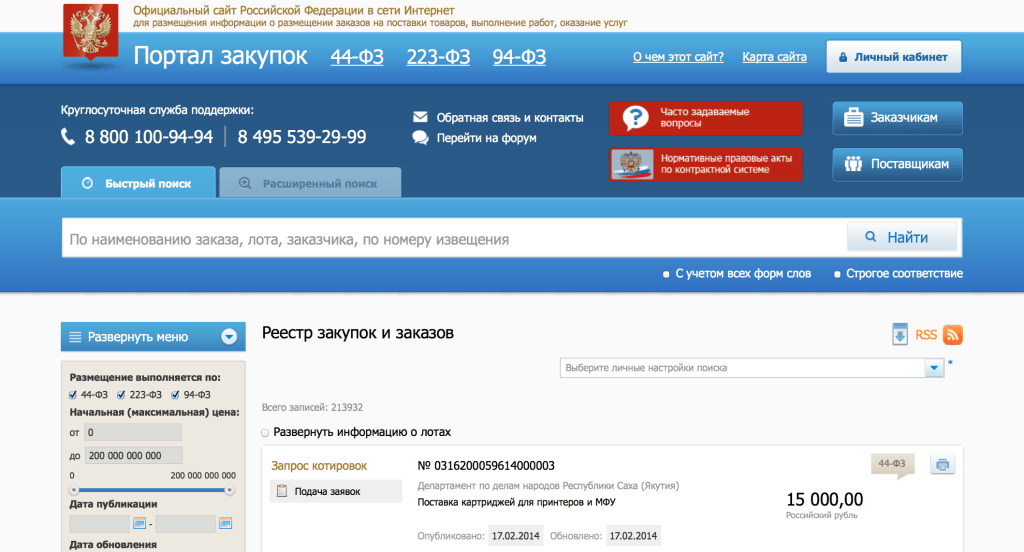
Task: Select the 'Быстрый поиск' tab
Action: 138,184
